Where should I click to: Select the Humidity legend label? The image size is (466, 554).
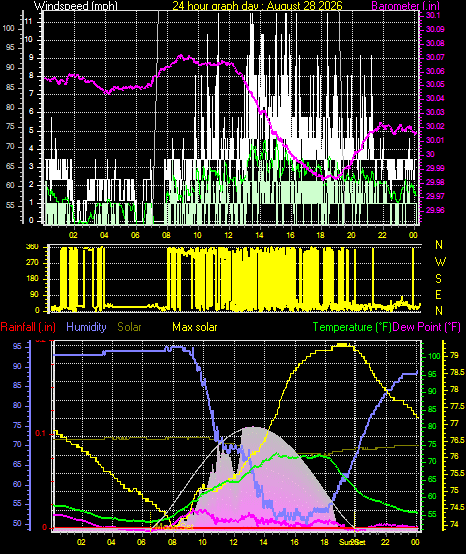[86, 327]
